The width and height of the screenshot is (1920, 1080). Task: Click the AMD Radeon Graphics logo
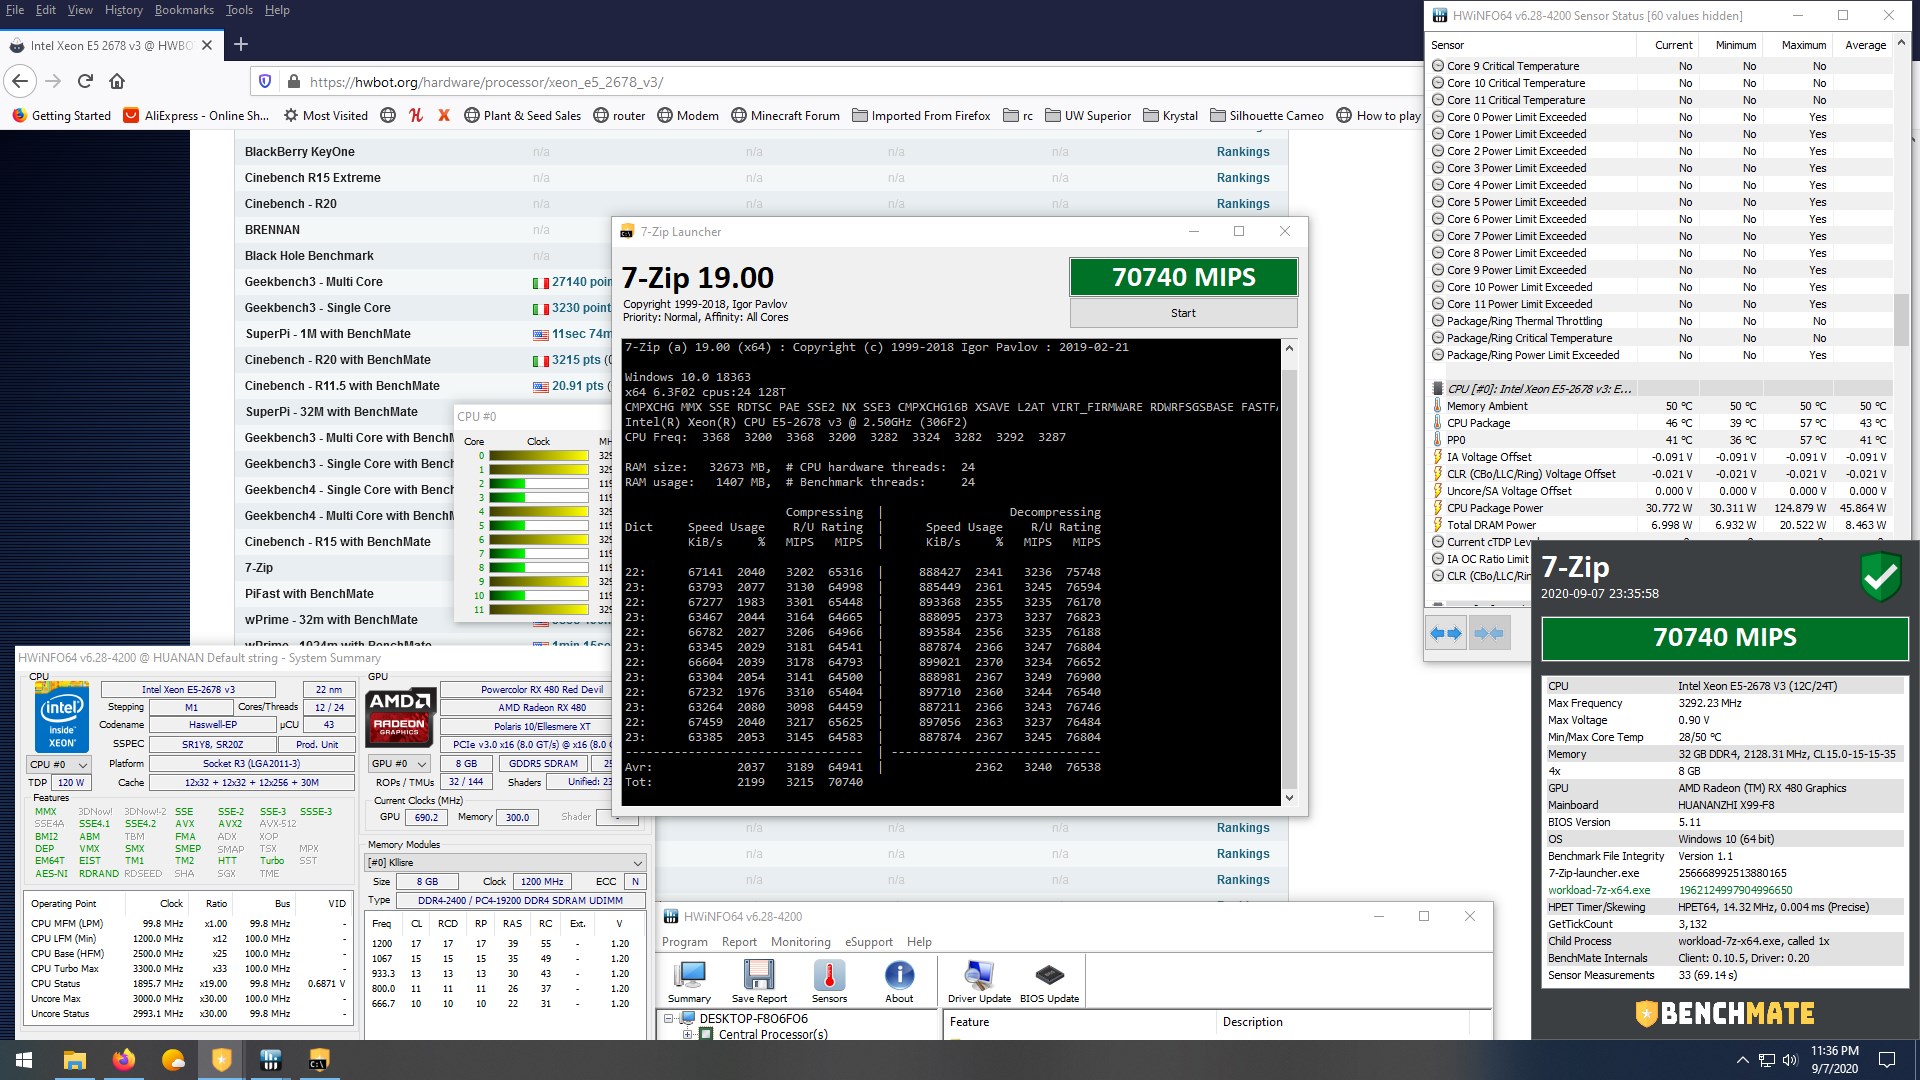pyautogui.click(x=400, y=716)
